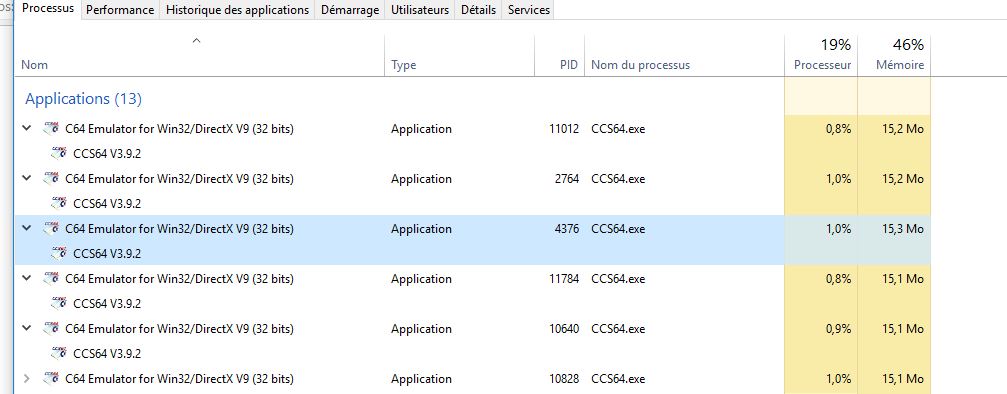Click CCS64.exe process name for PID 11012

(618, 129)
